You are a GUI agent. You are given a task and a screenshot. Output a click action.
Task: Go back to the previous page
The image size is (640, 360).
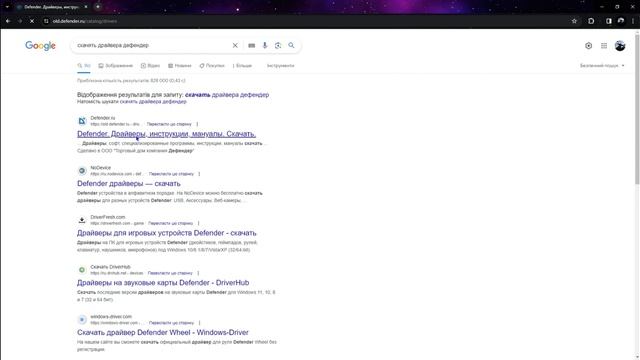[8, 21]
